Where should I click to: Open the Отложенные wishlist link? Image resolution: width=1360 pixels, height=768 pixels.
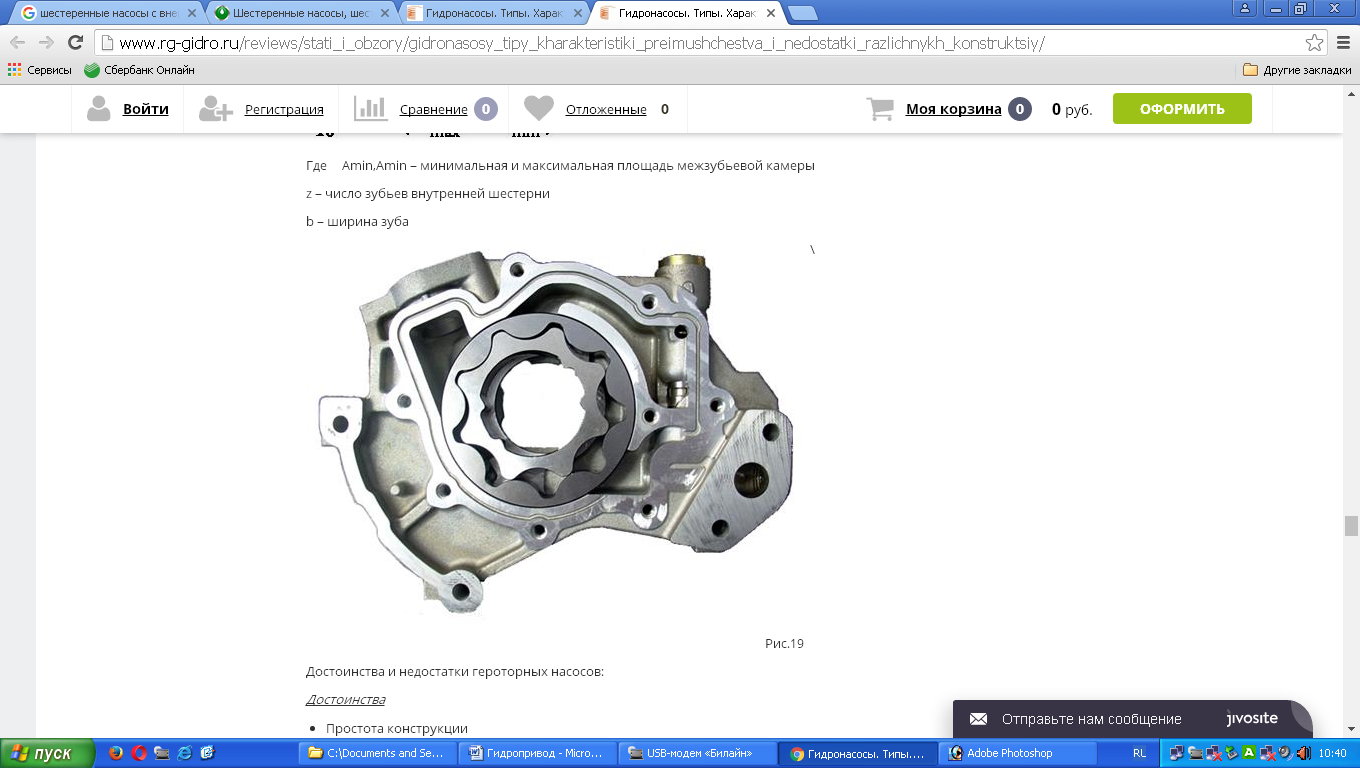point(606,110)
